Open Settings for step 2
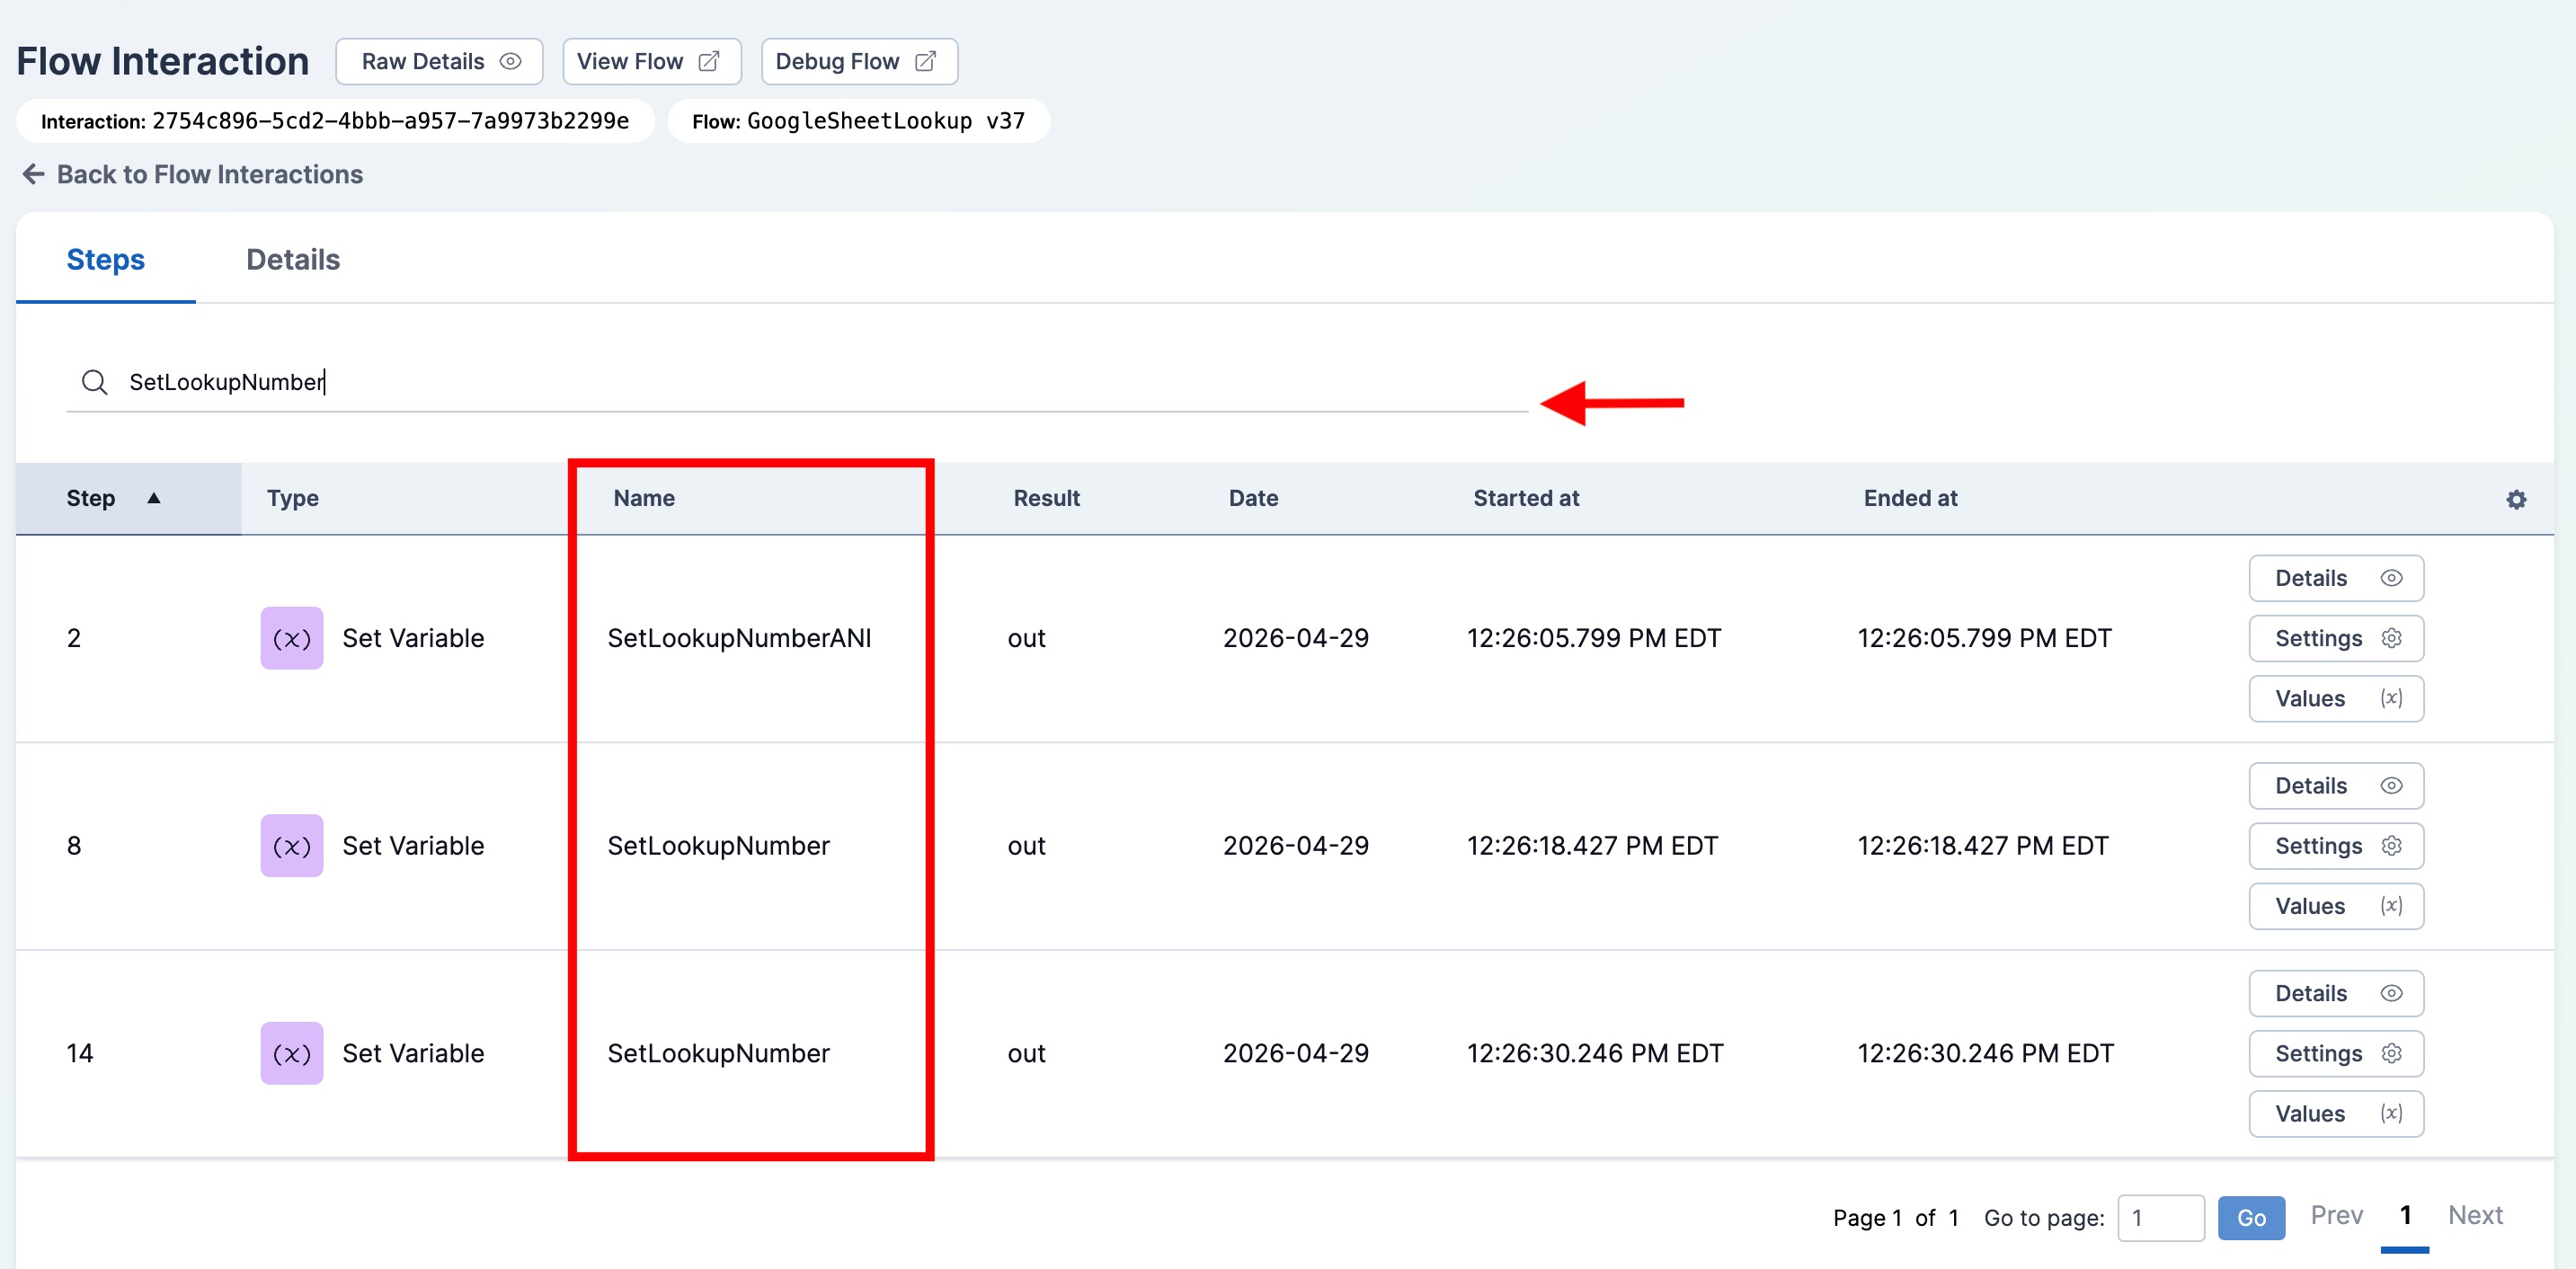This screenshot has width=2576, height=1269. [x=2336, y=638]
